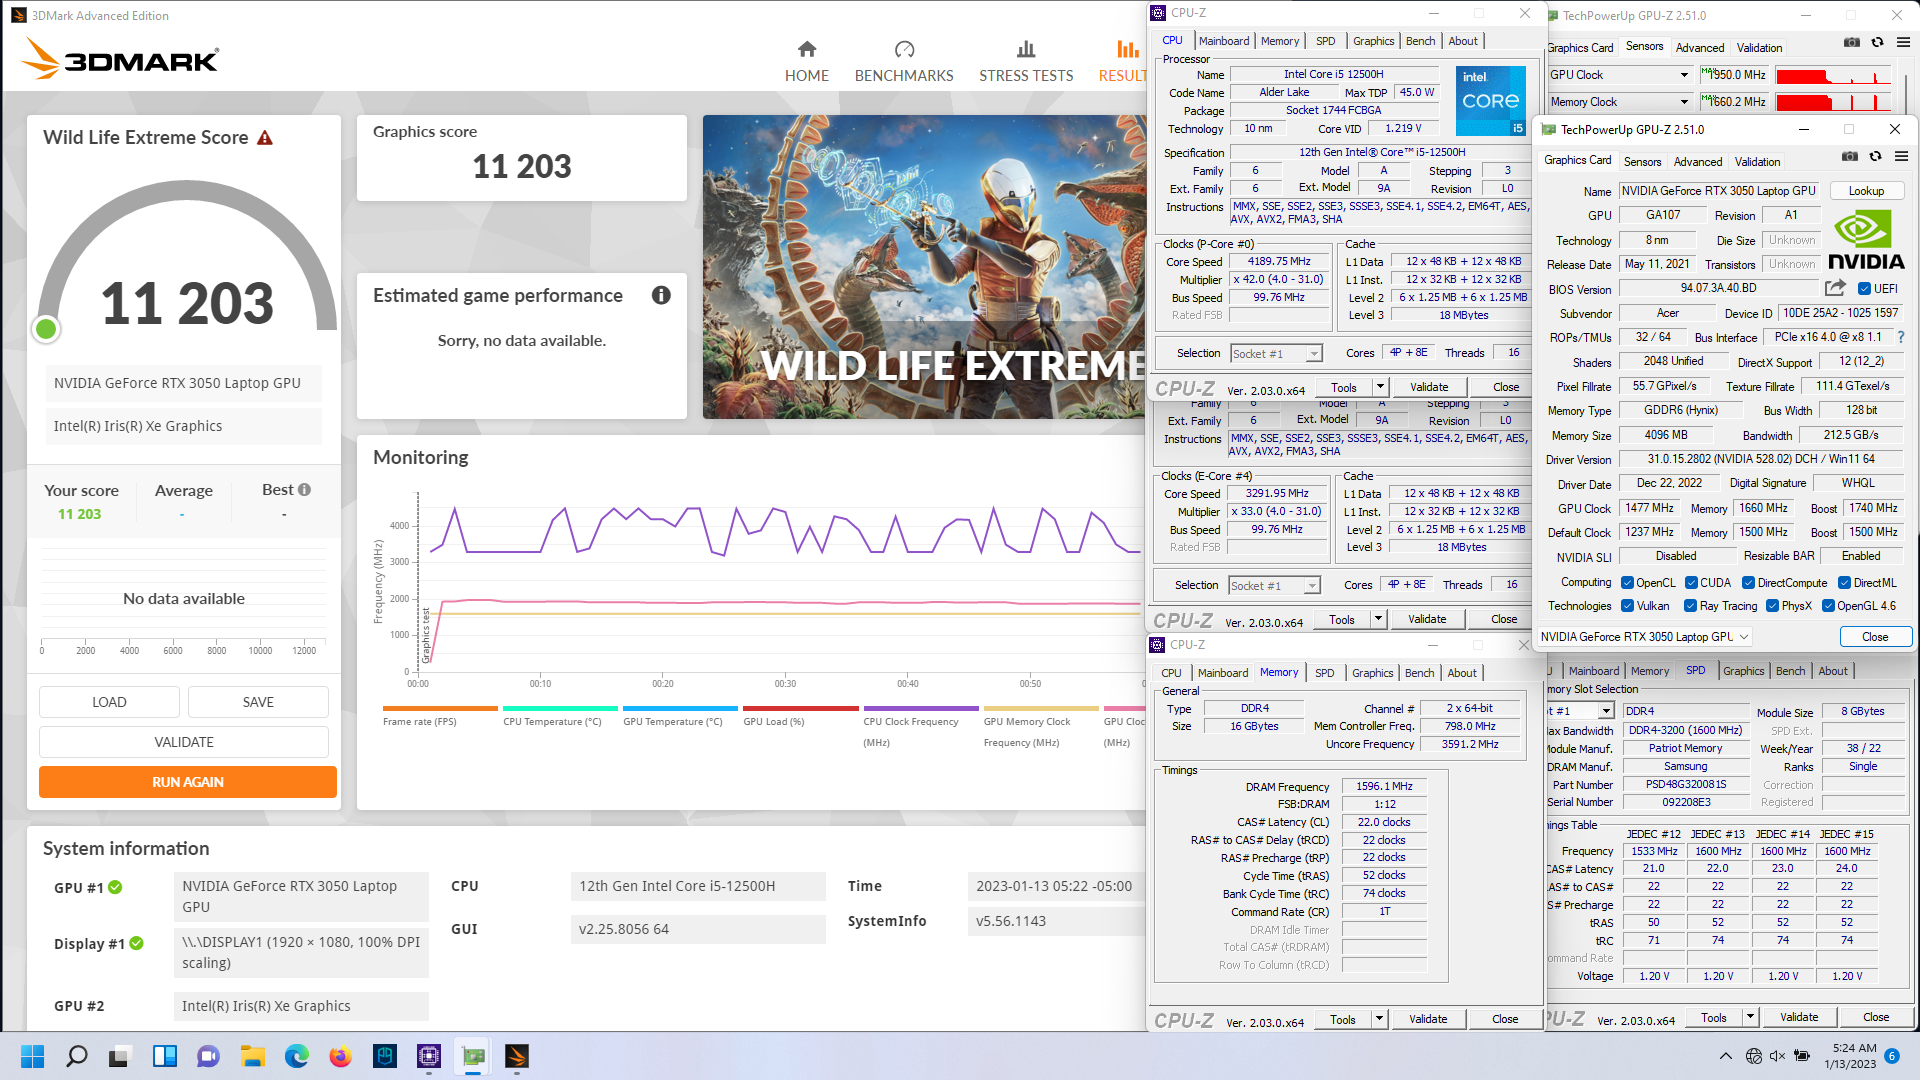Switch to Graphics tab in CPU-Z Memory window
1920x1080 pixels.
(1372, 673)
